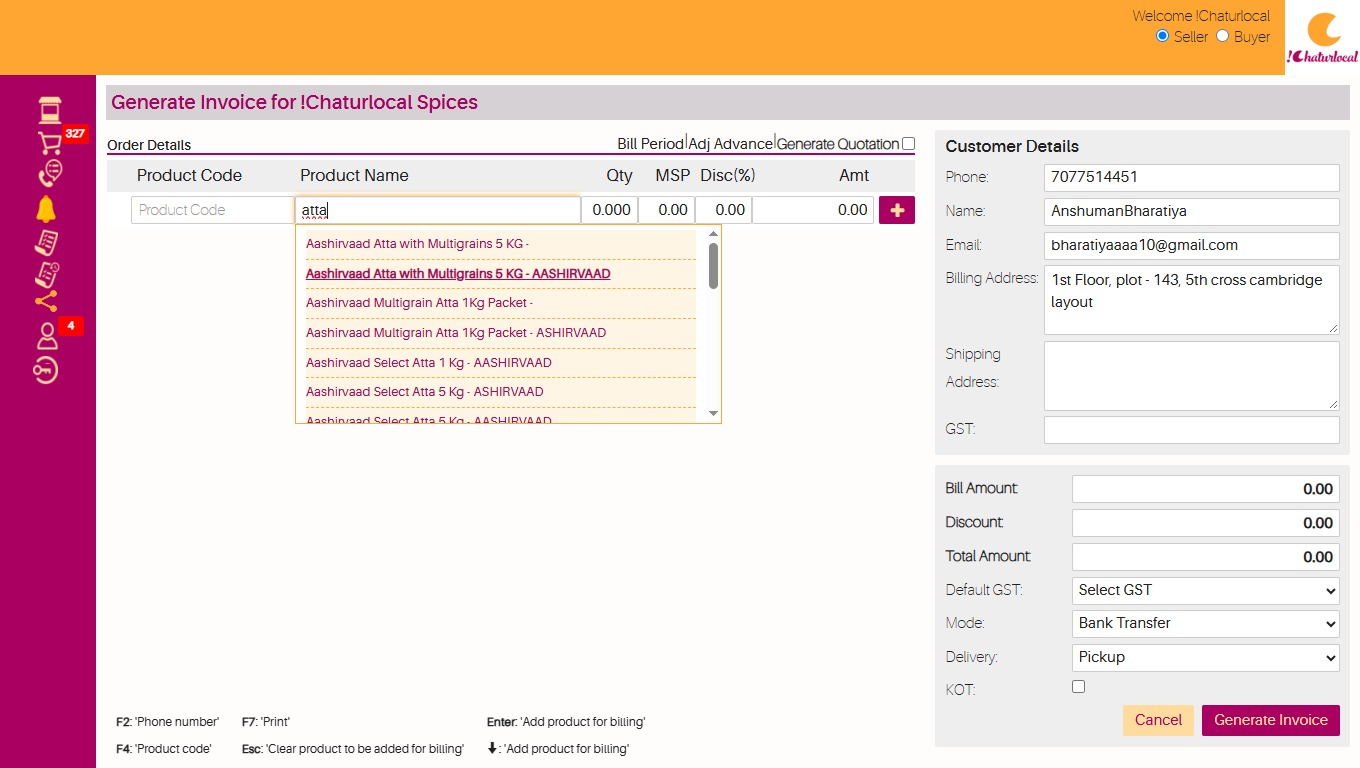Click the Cancel button
The height and width of the screenshot is (768, 1360).
coord(1158,720)
